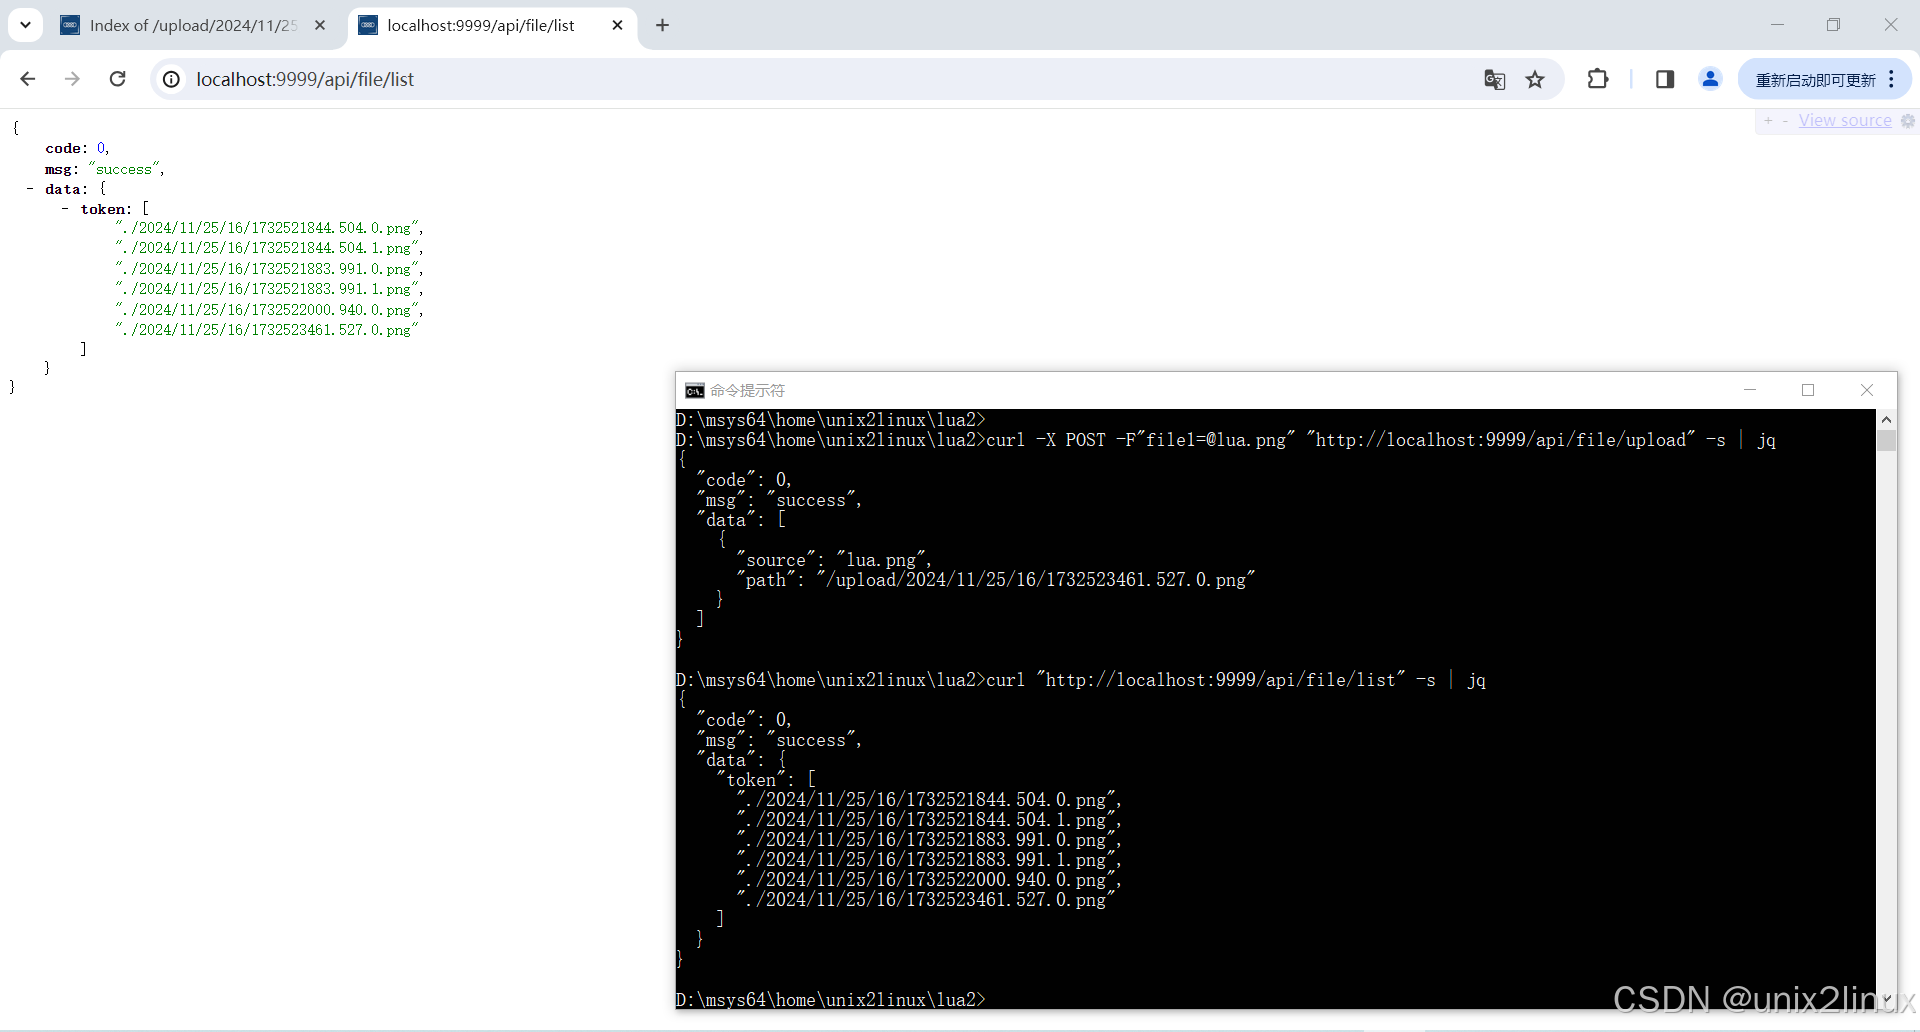Go back to the previous page
1920x1032 pixels.
[28, 79]
